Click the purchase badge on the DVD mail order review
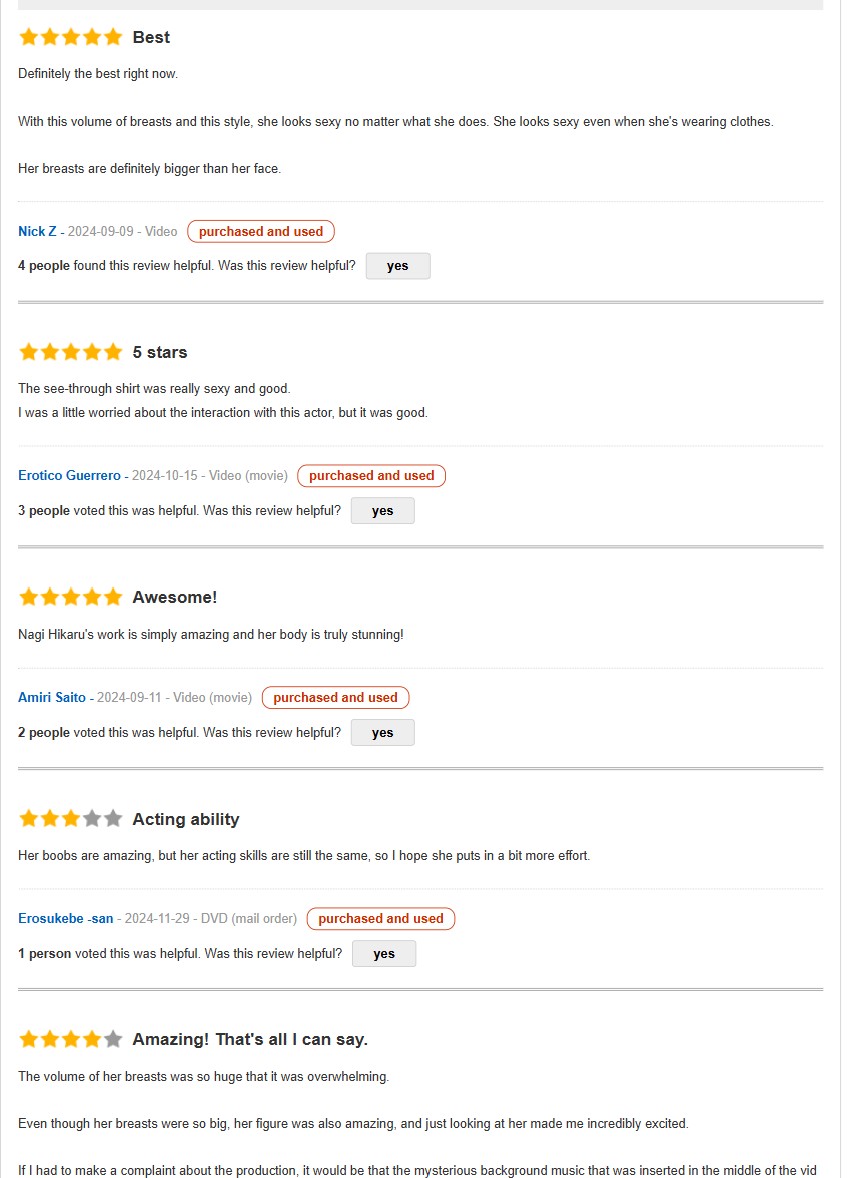This screenshot has height=1178, width=858. click(x=380, y=919)
